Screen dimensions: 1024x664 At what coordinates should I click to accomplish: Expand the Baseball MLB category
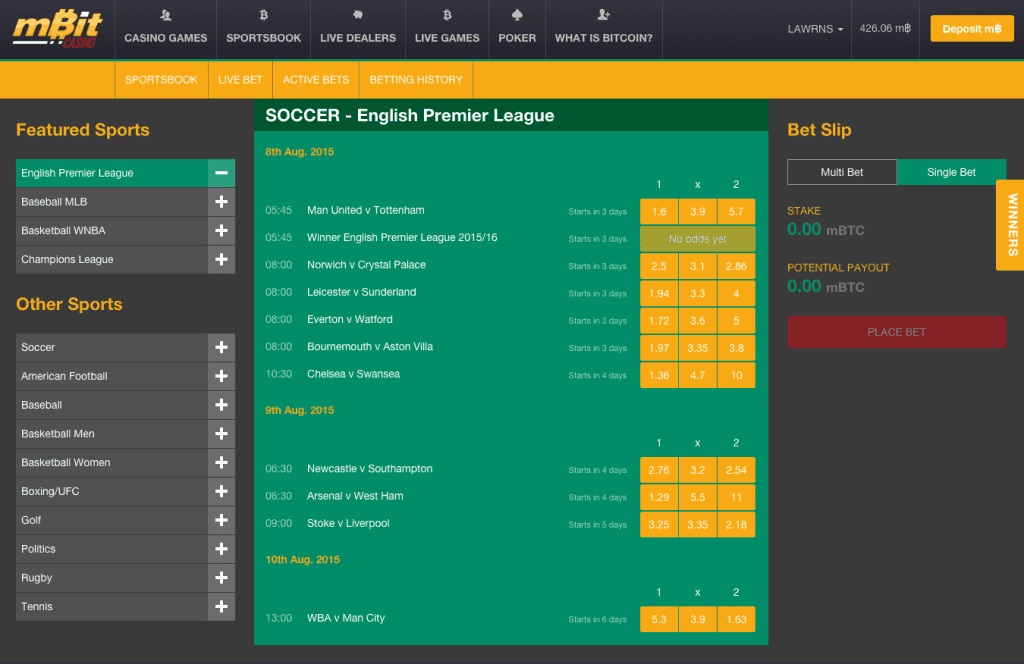coord(221,202)
